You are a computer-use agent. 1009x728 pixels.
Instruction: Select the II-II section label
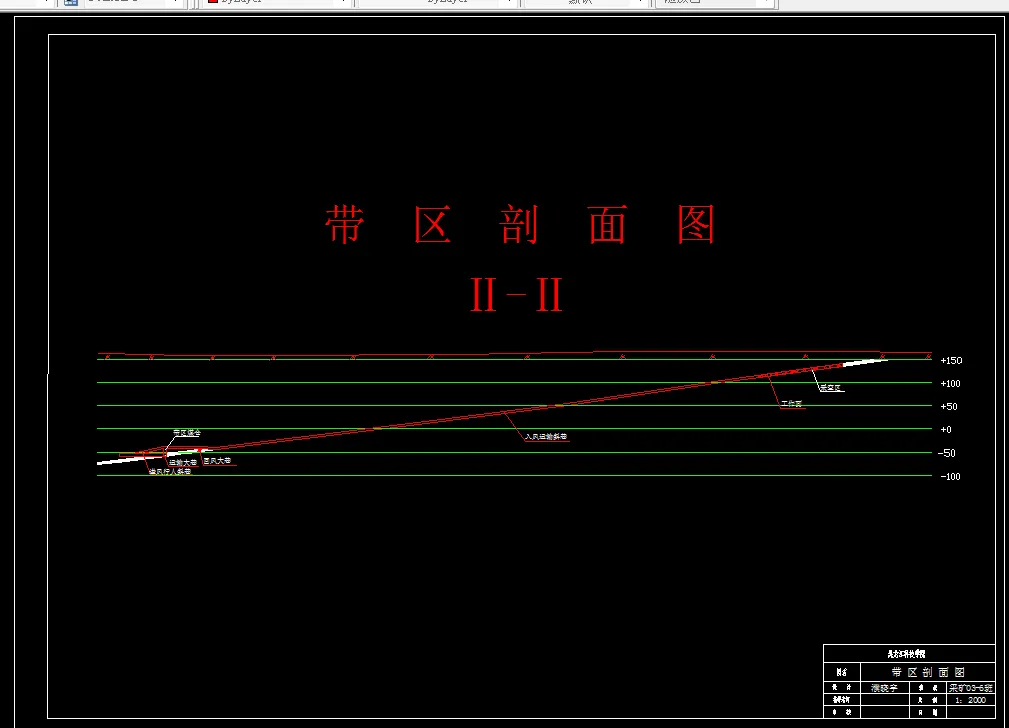517,295
